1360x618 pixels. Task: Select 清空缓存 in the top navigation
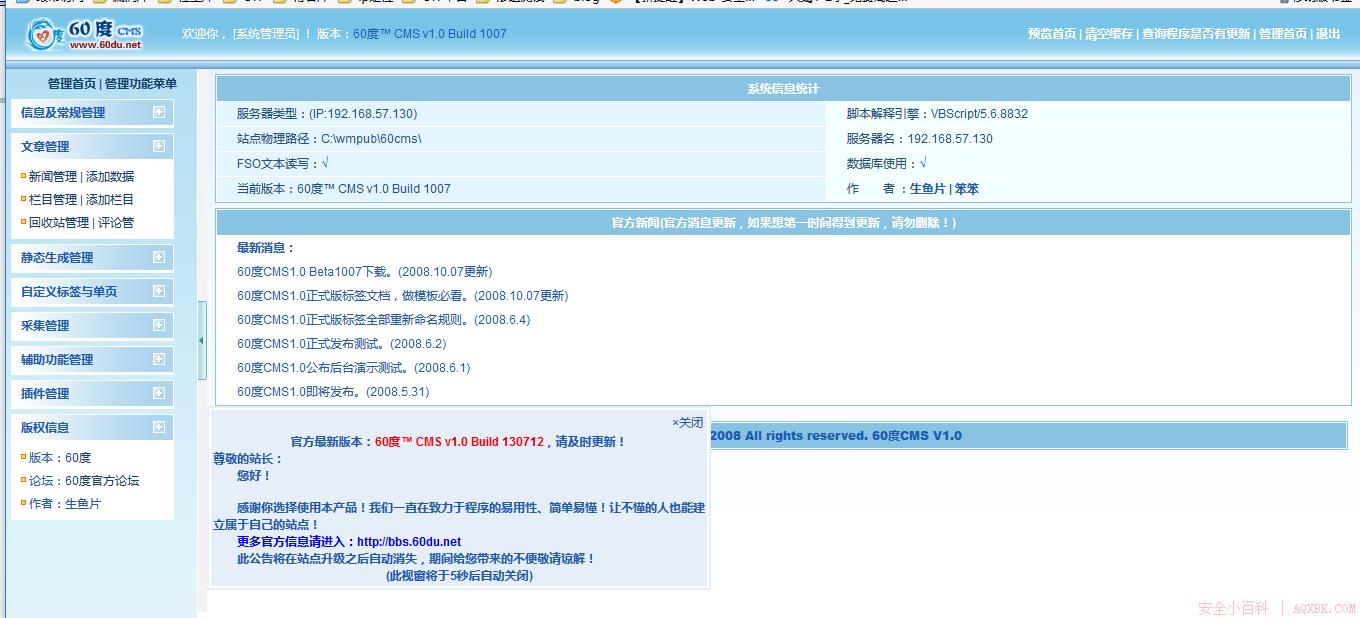[1109, 34]
